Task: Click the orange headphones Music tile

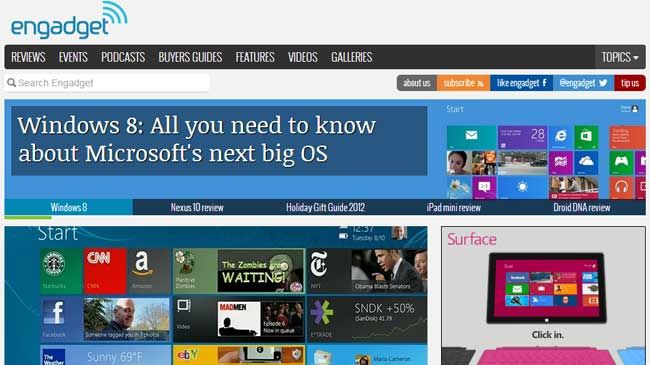Action: 621,188
